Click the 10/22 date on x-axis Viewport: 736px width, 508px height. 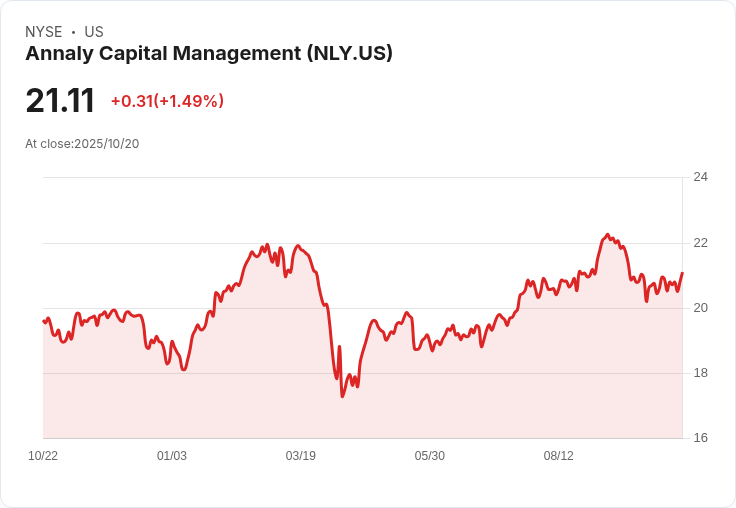[43, 456]
